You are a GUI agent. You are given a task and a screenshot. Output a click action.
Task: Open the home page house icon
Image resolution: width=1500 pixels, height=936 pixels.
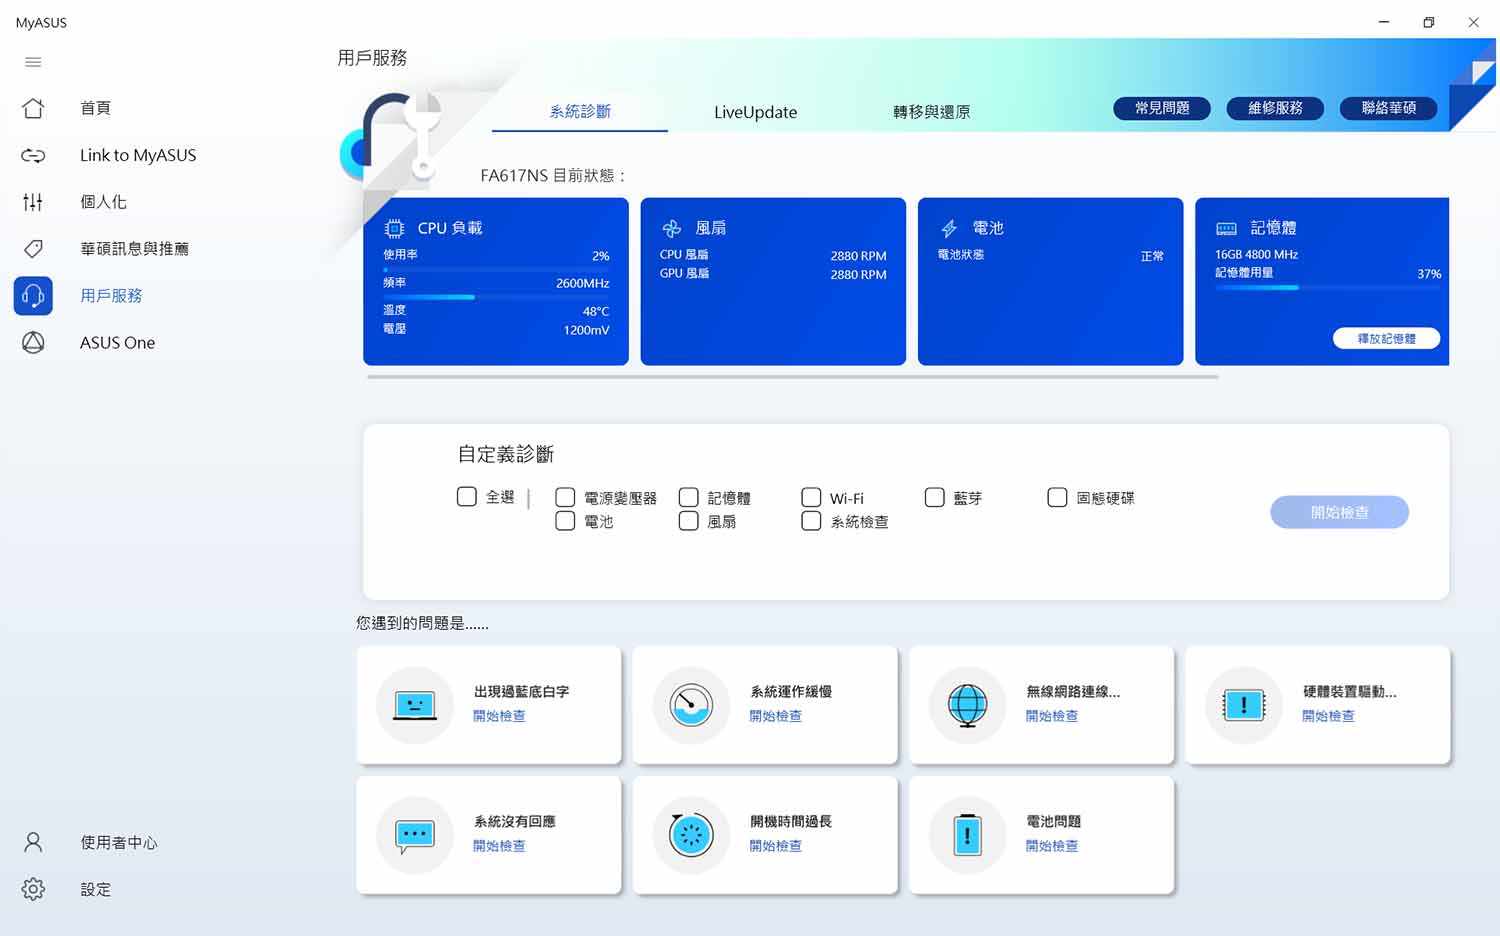(33, 108)
